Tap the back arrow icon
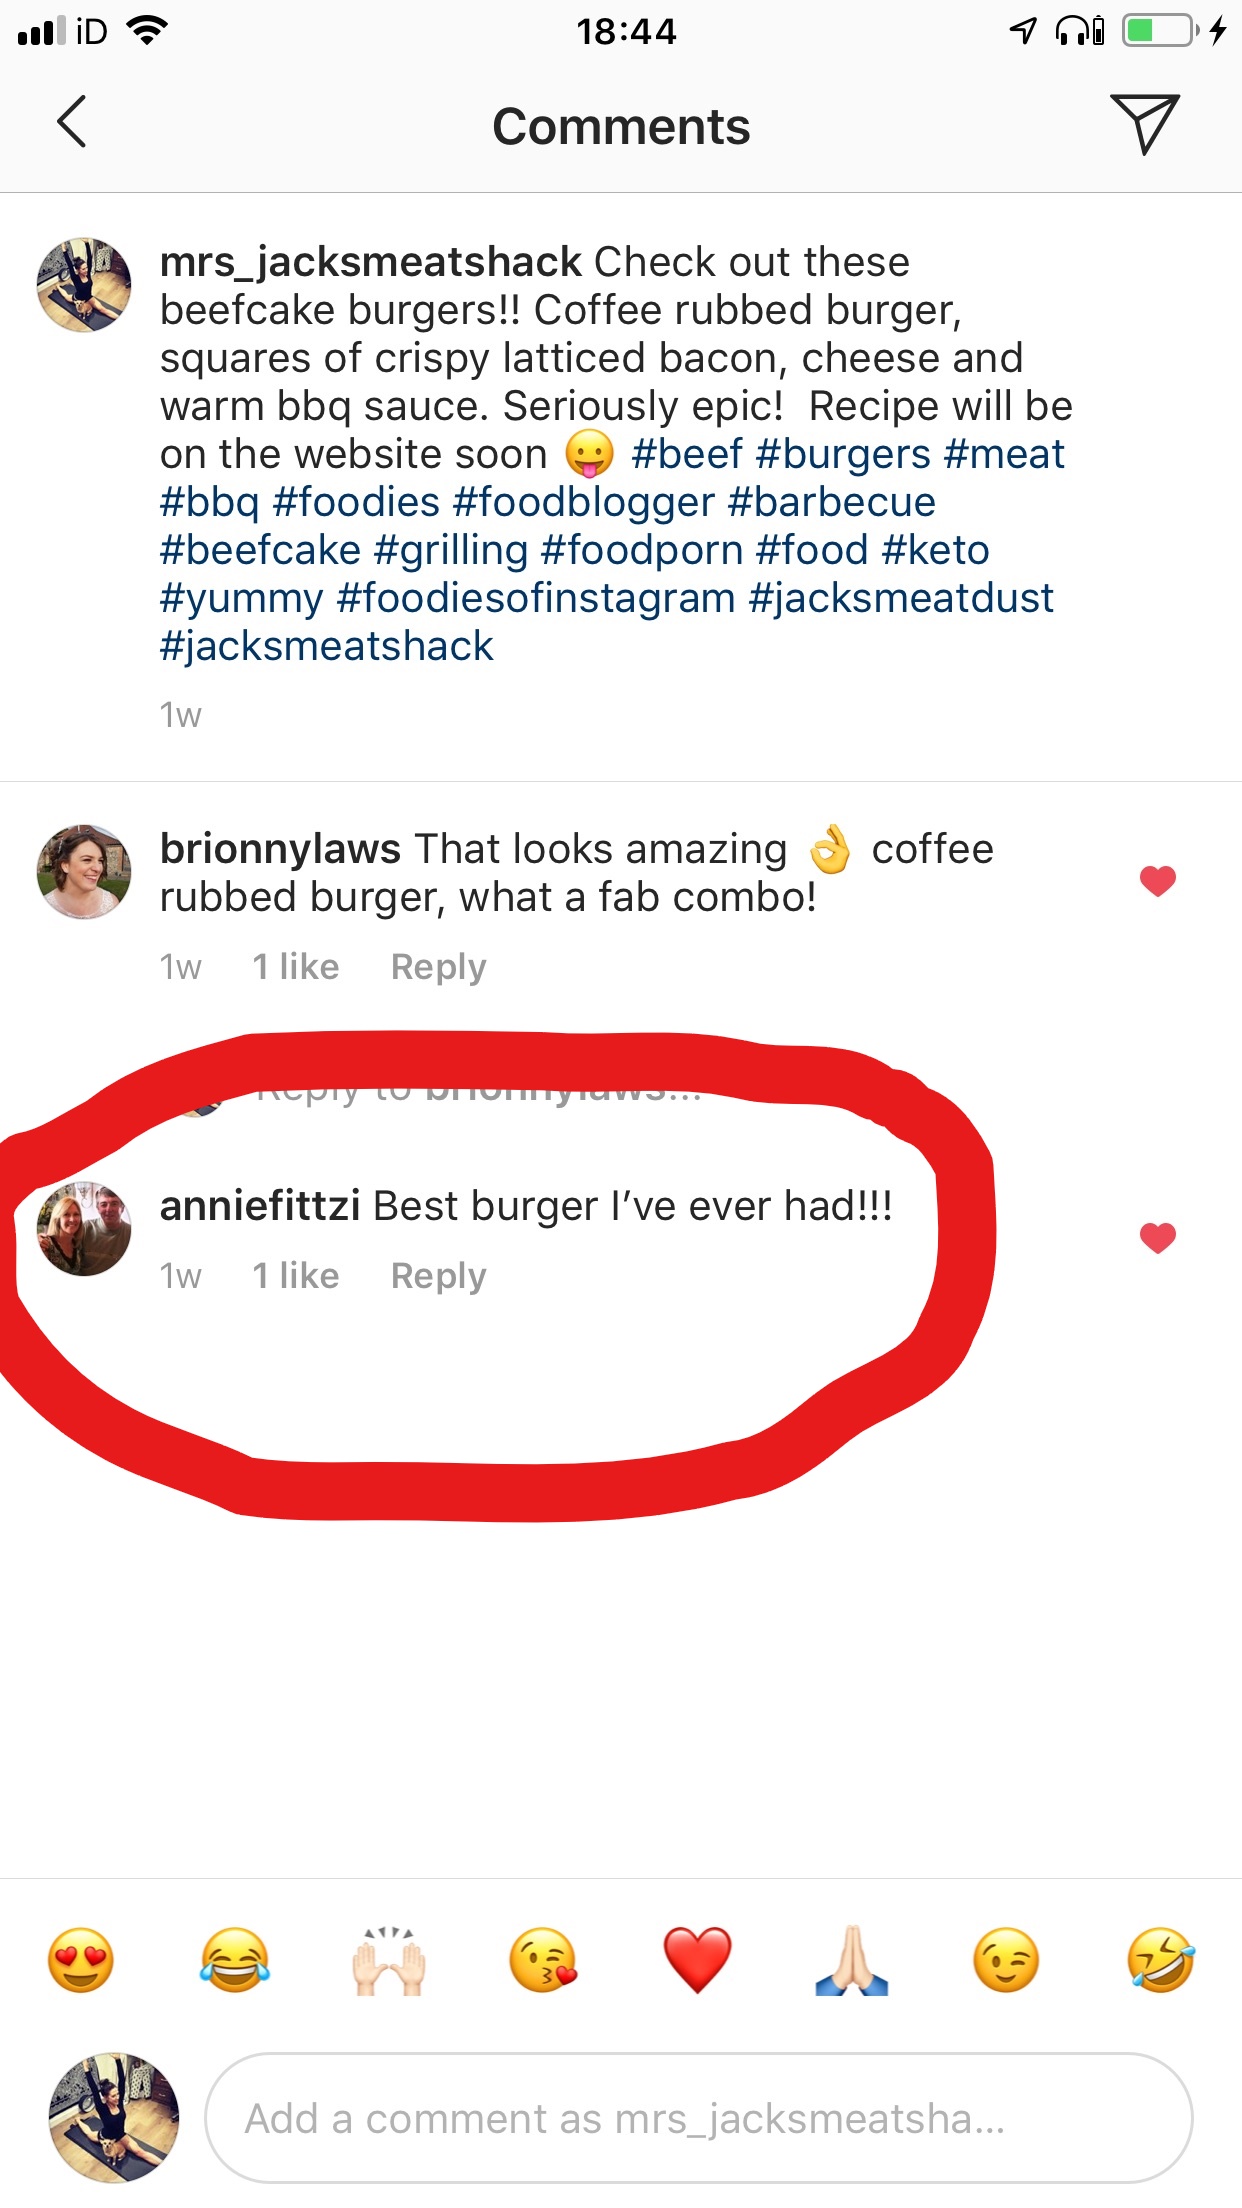 (72, 122)
